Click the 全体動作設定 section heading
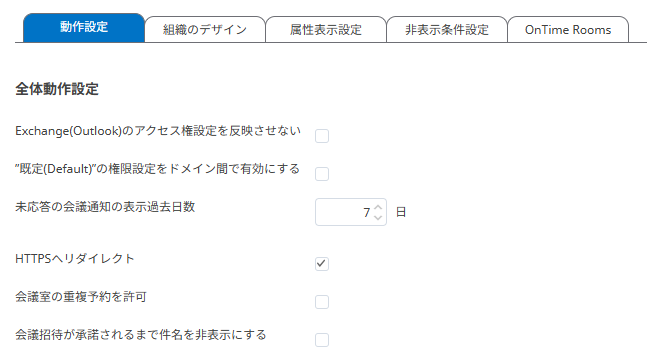Image resolution: width=647 pixels, height=362 pixels. pos(57,89)
